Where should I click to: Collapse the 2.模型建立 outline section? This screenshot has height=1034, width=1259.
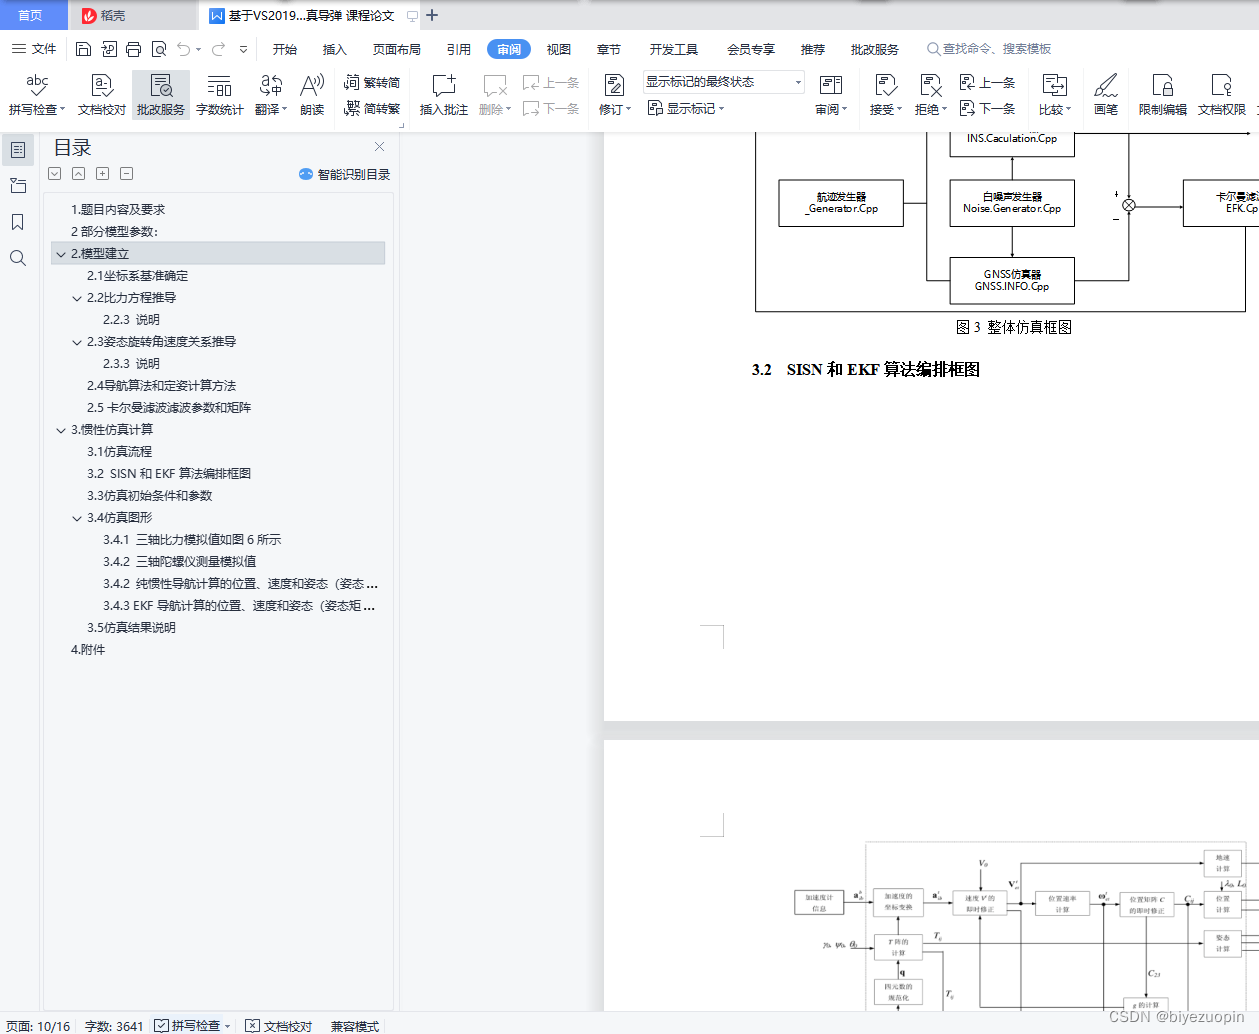coord(61,253)
